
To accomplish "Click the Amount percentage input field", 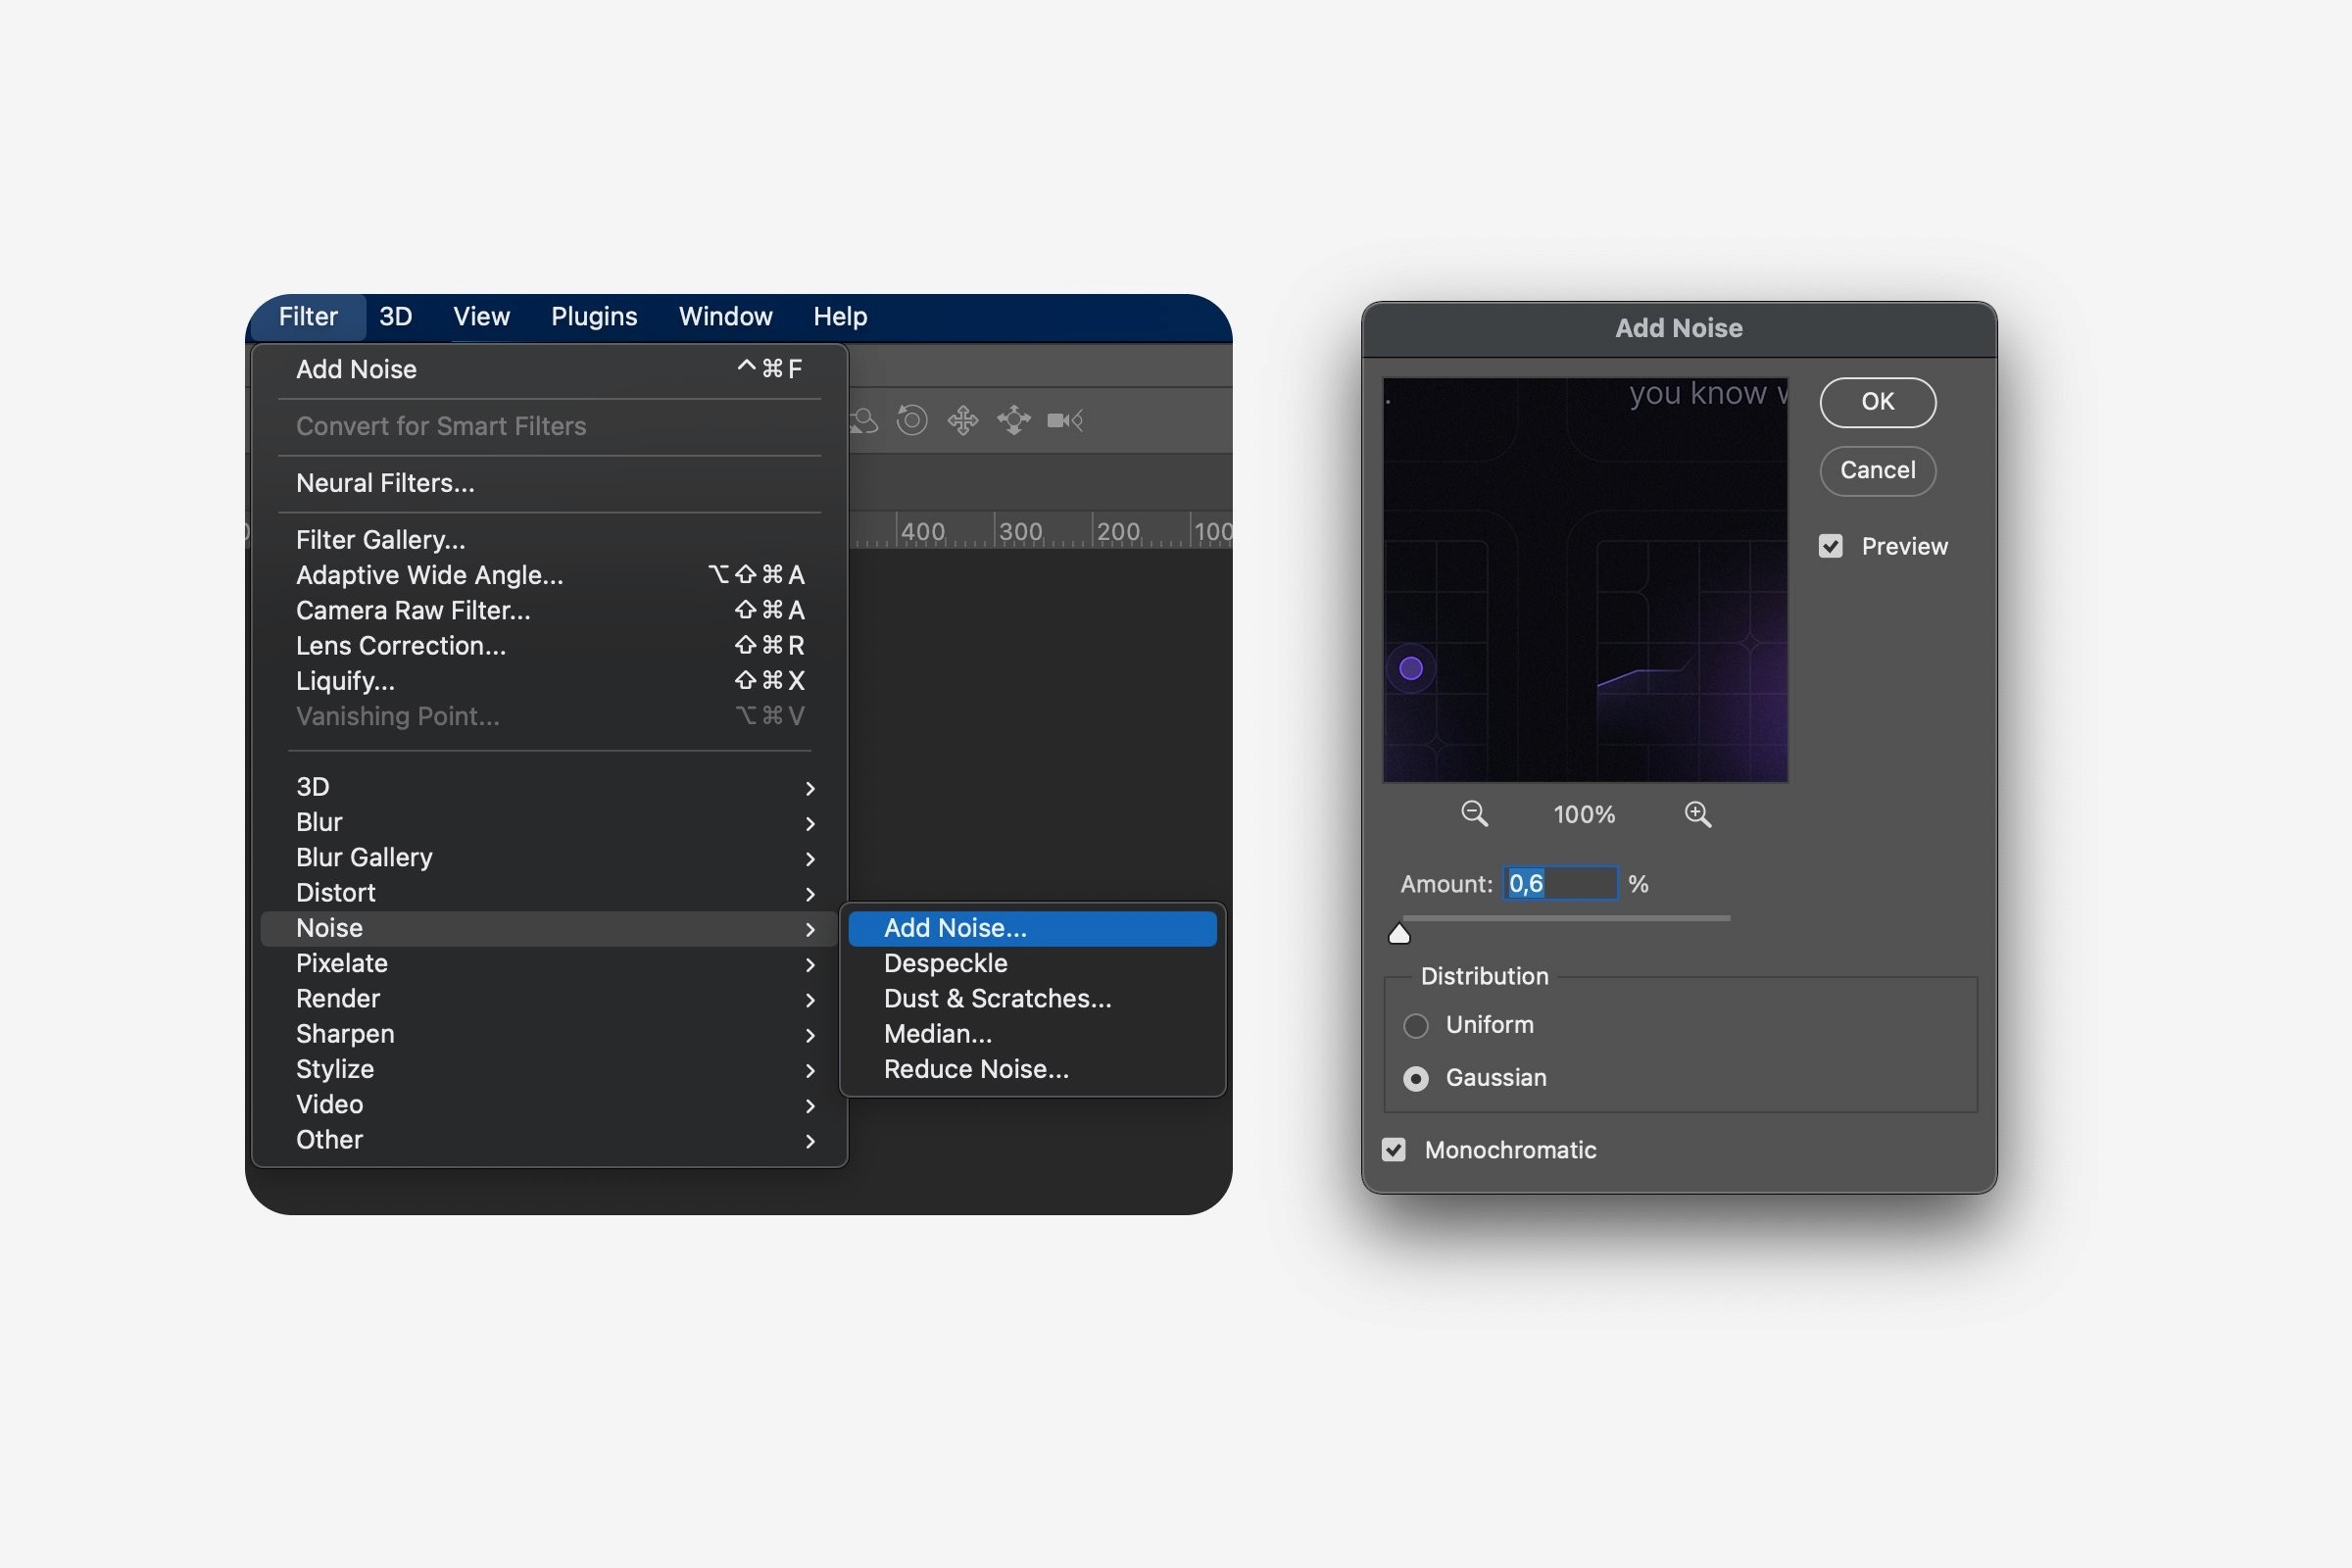I will pyautogui.click(x=1560, y=883).
